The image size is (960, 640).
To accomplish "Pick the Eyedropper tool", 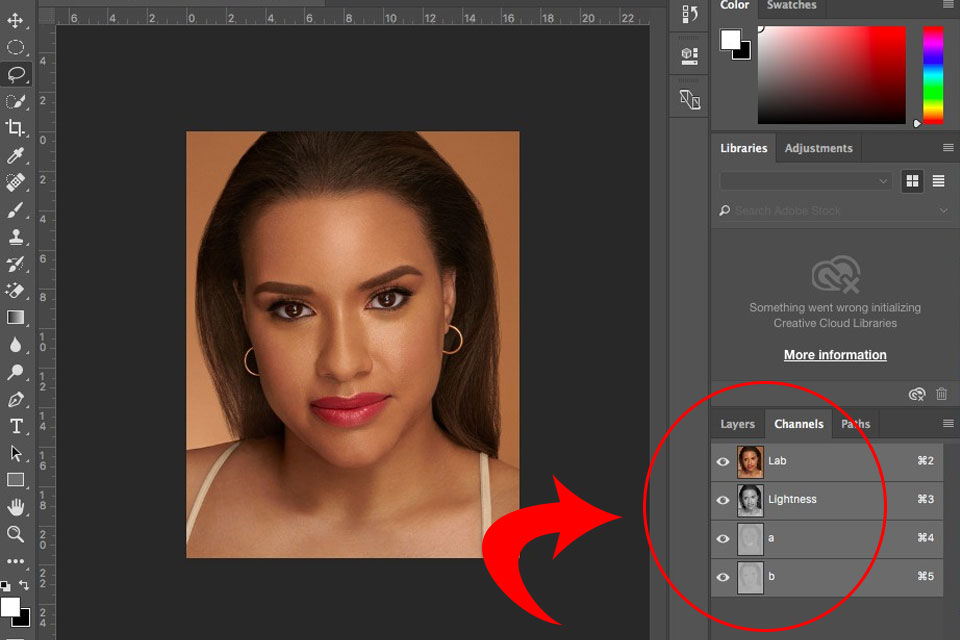I will pos(16,155).
